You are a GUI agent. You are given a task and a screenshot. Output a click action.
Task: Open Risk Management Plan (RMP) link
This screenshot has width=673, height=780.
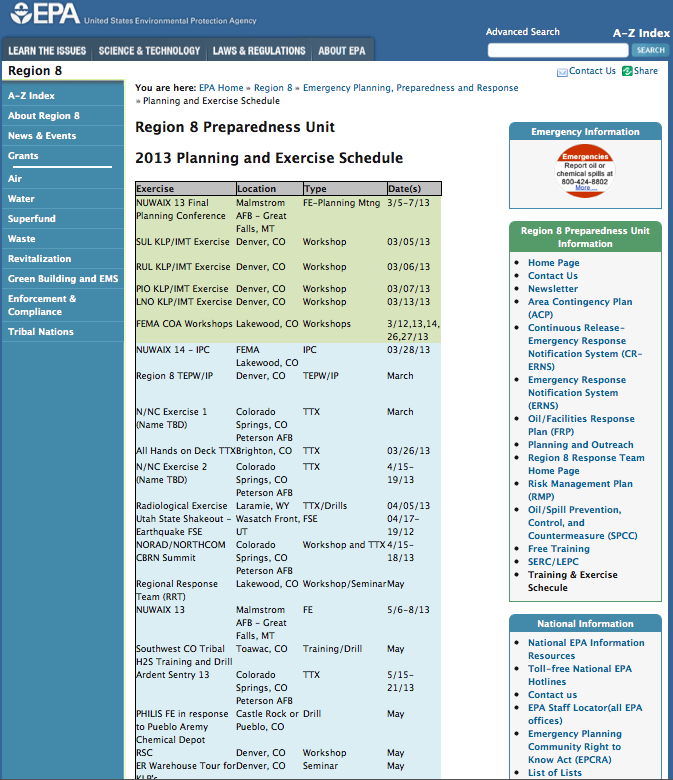pos(580,490)
